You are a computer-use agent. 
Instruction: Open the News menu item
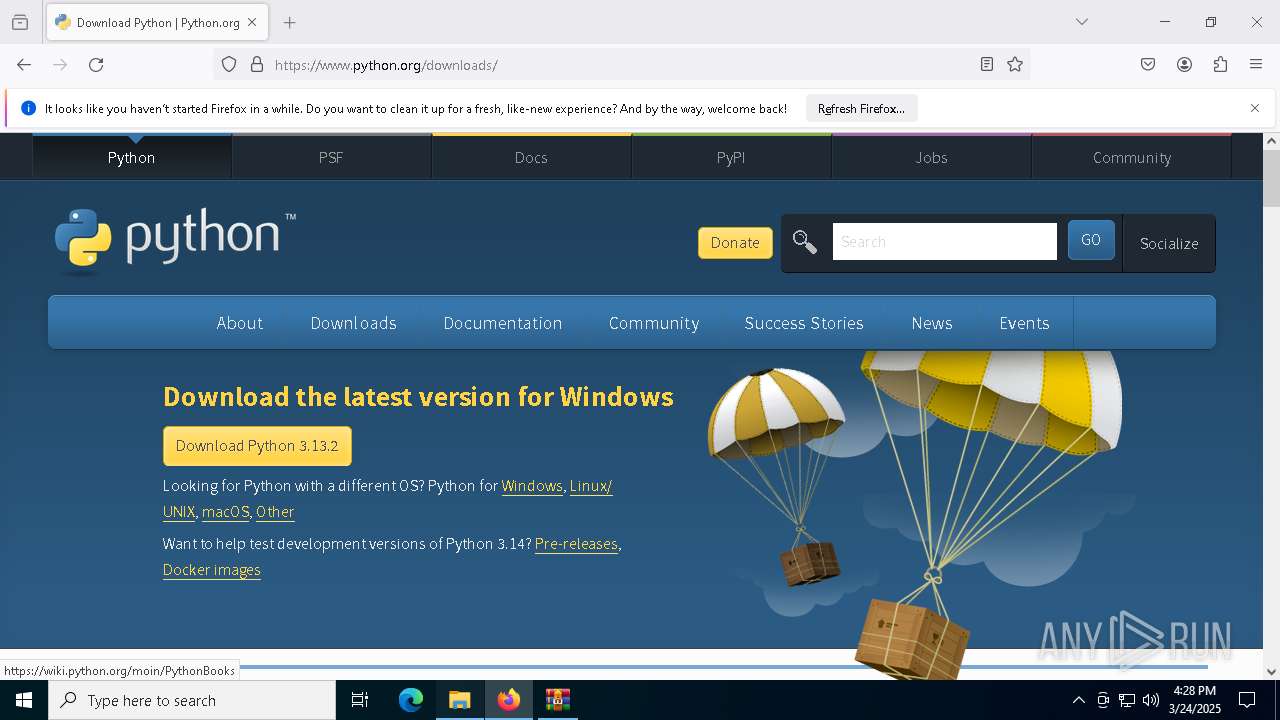(932, 323)
